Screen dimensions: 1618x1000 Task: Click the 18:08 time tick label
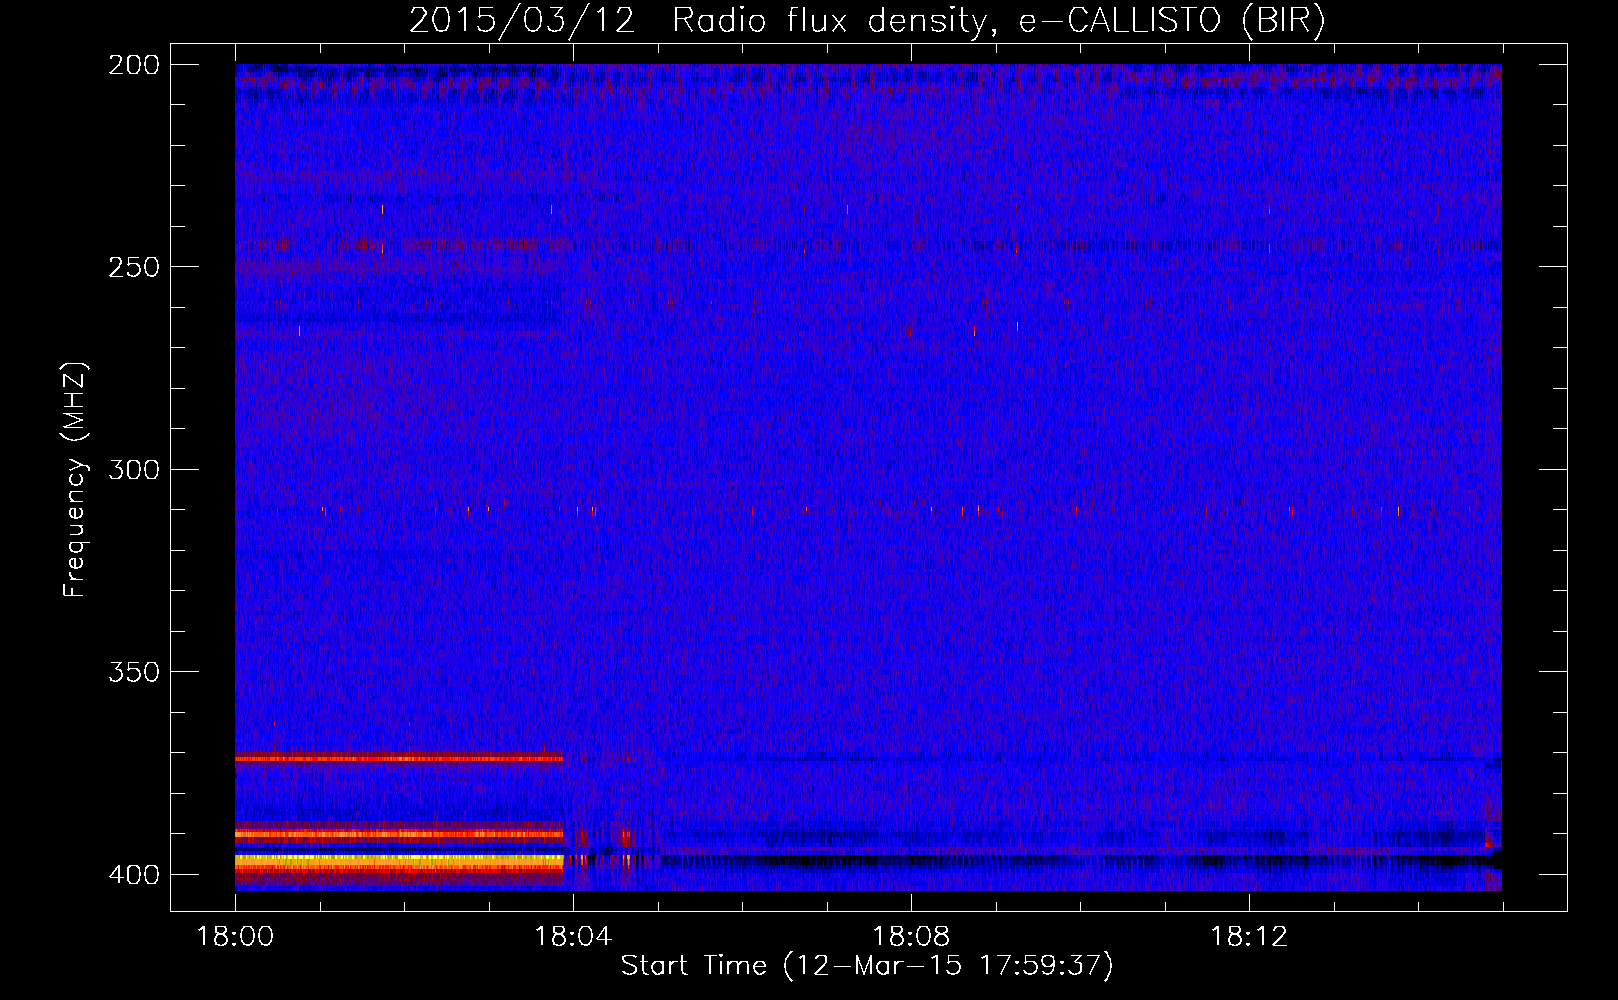[x=911, y=937]
